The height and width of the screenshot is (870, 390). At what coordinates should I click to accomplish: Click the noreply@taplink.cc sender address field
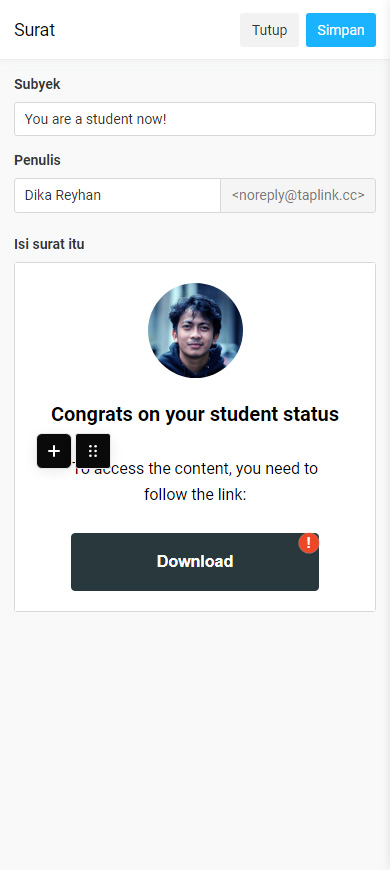[298, 195]
